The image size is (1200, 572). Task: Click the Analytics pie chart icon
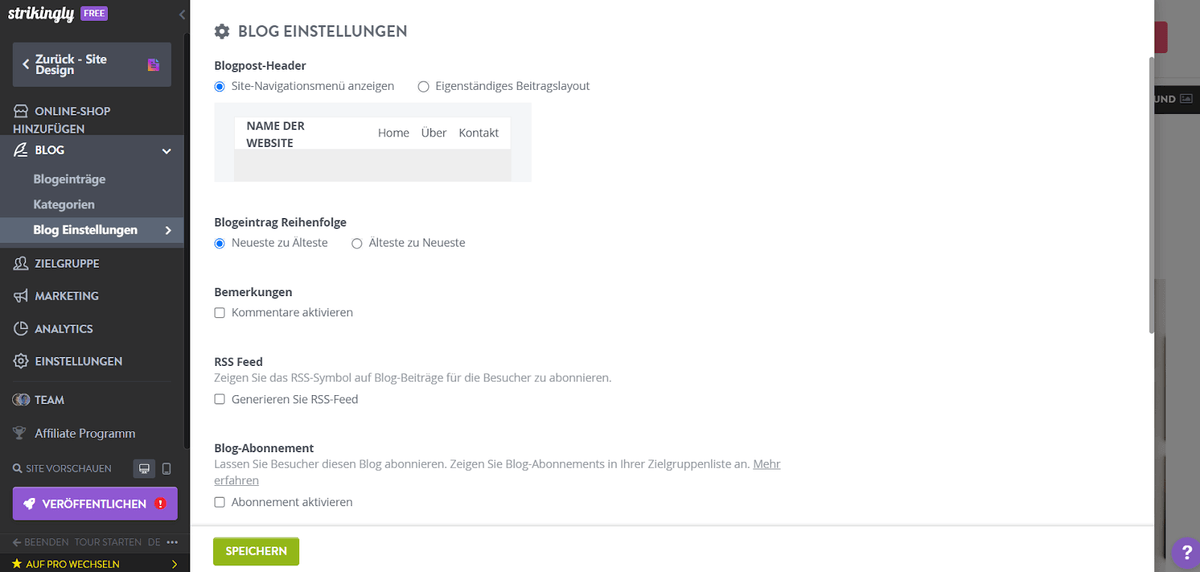coord(20,329)
